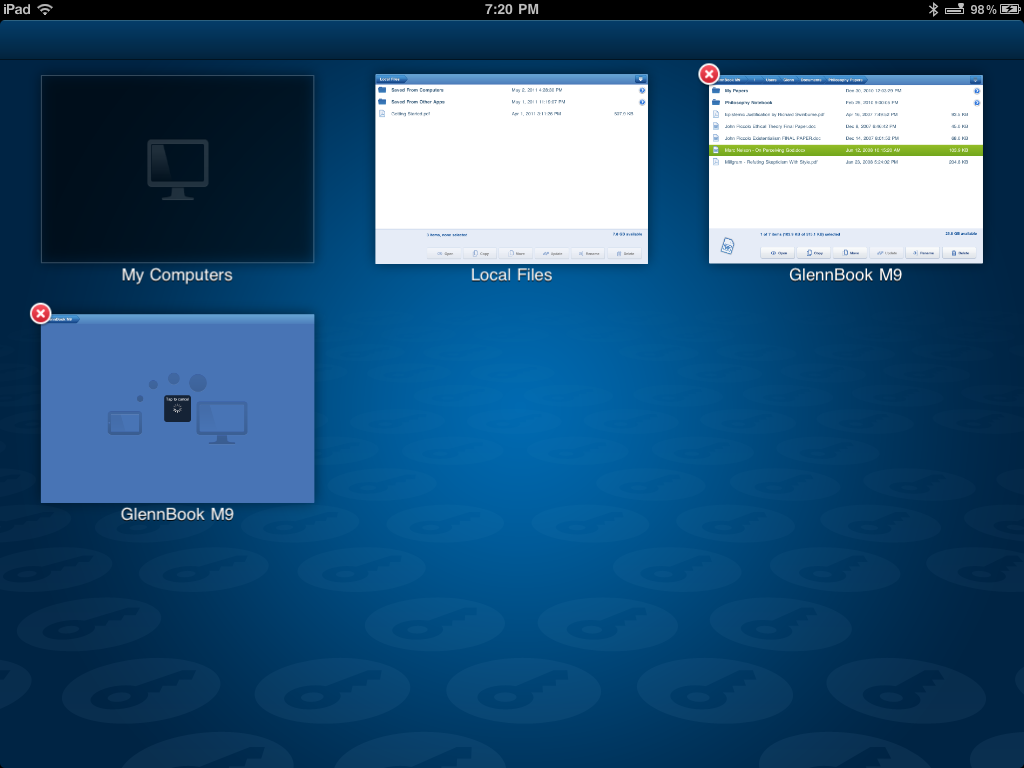Tap the battery icon in status bar
1024x768 pixels.
click(x=955, y=9)
